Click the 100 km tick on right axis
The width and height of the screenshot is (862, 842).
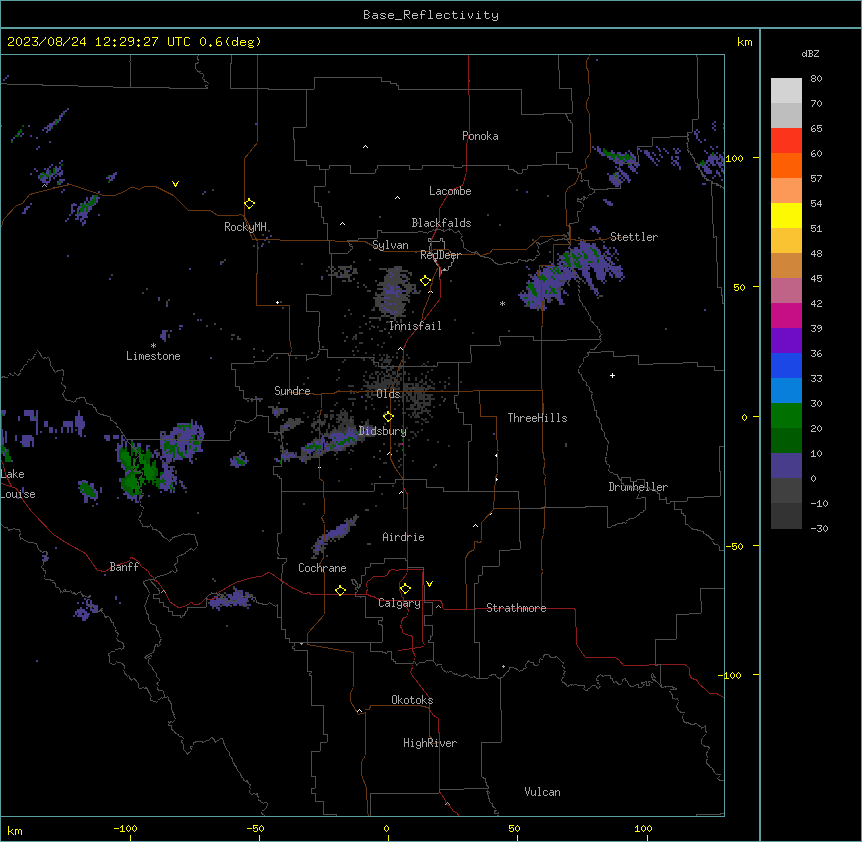(756, 158)
